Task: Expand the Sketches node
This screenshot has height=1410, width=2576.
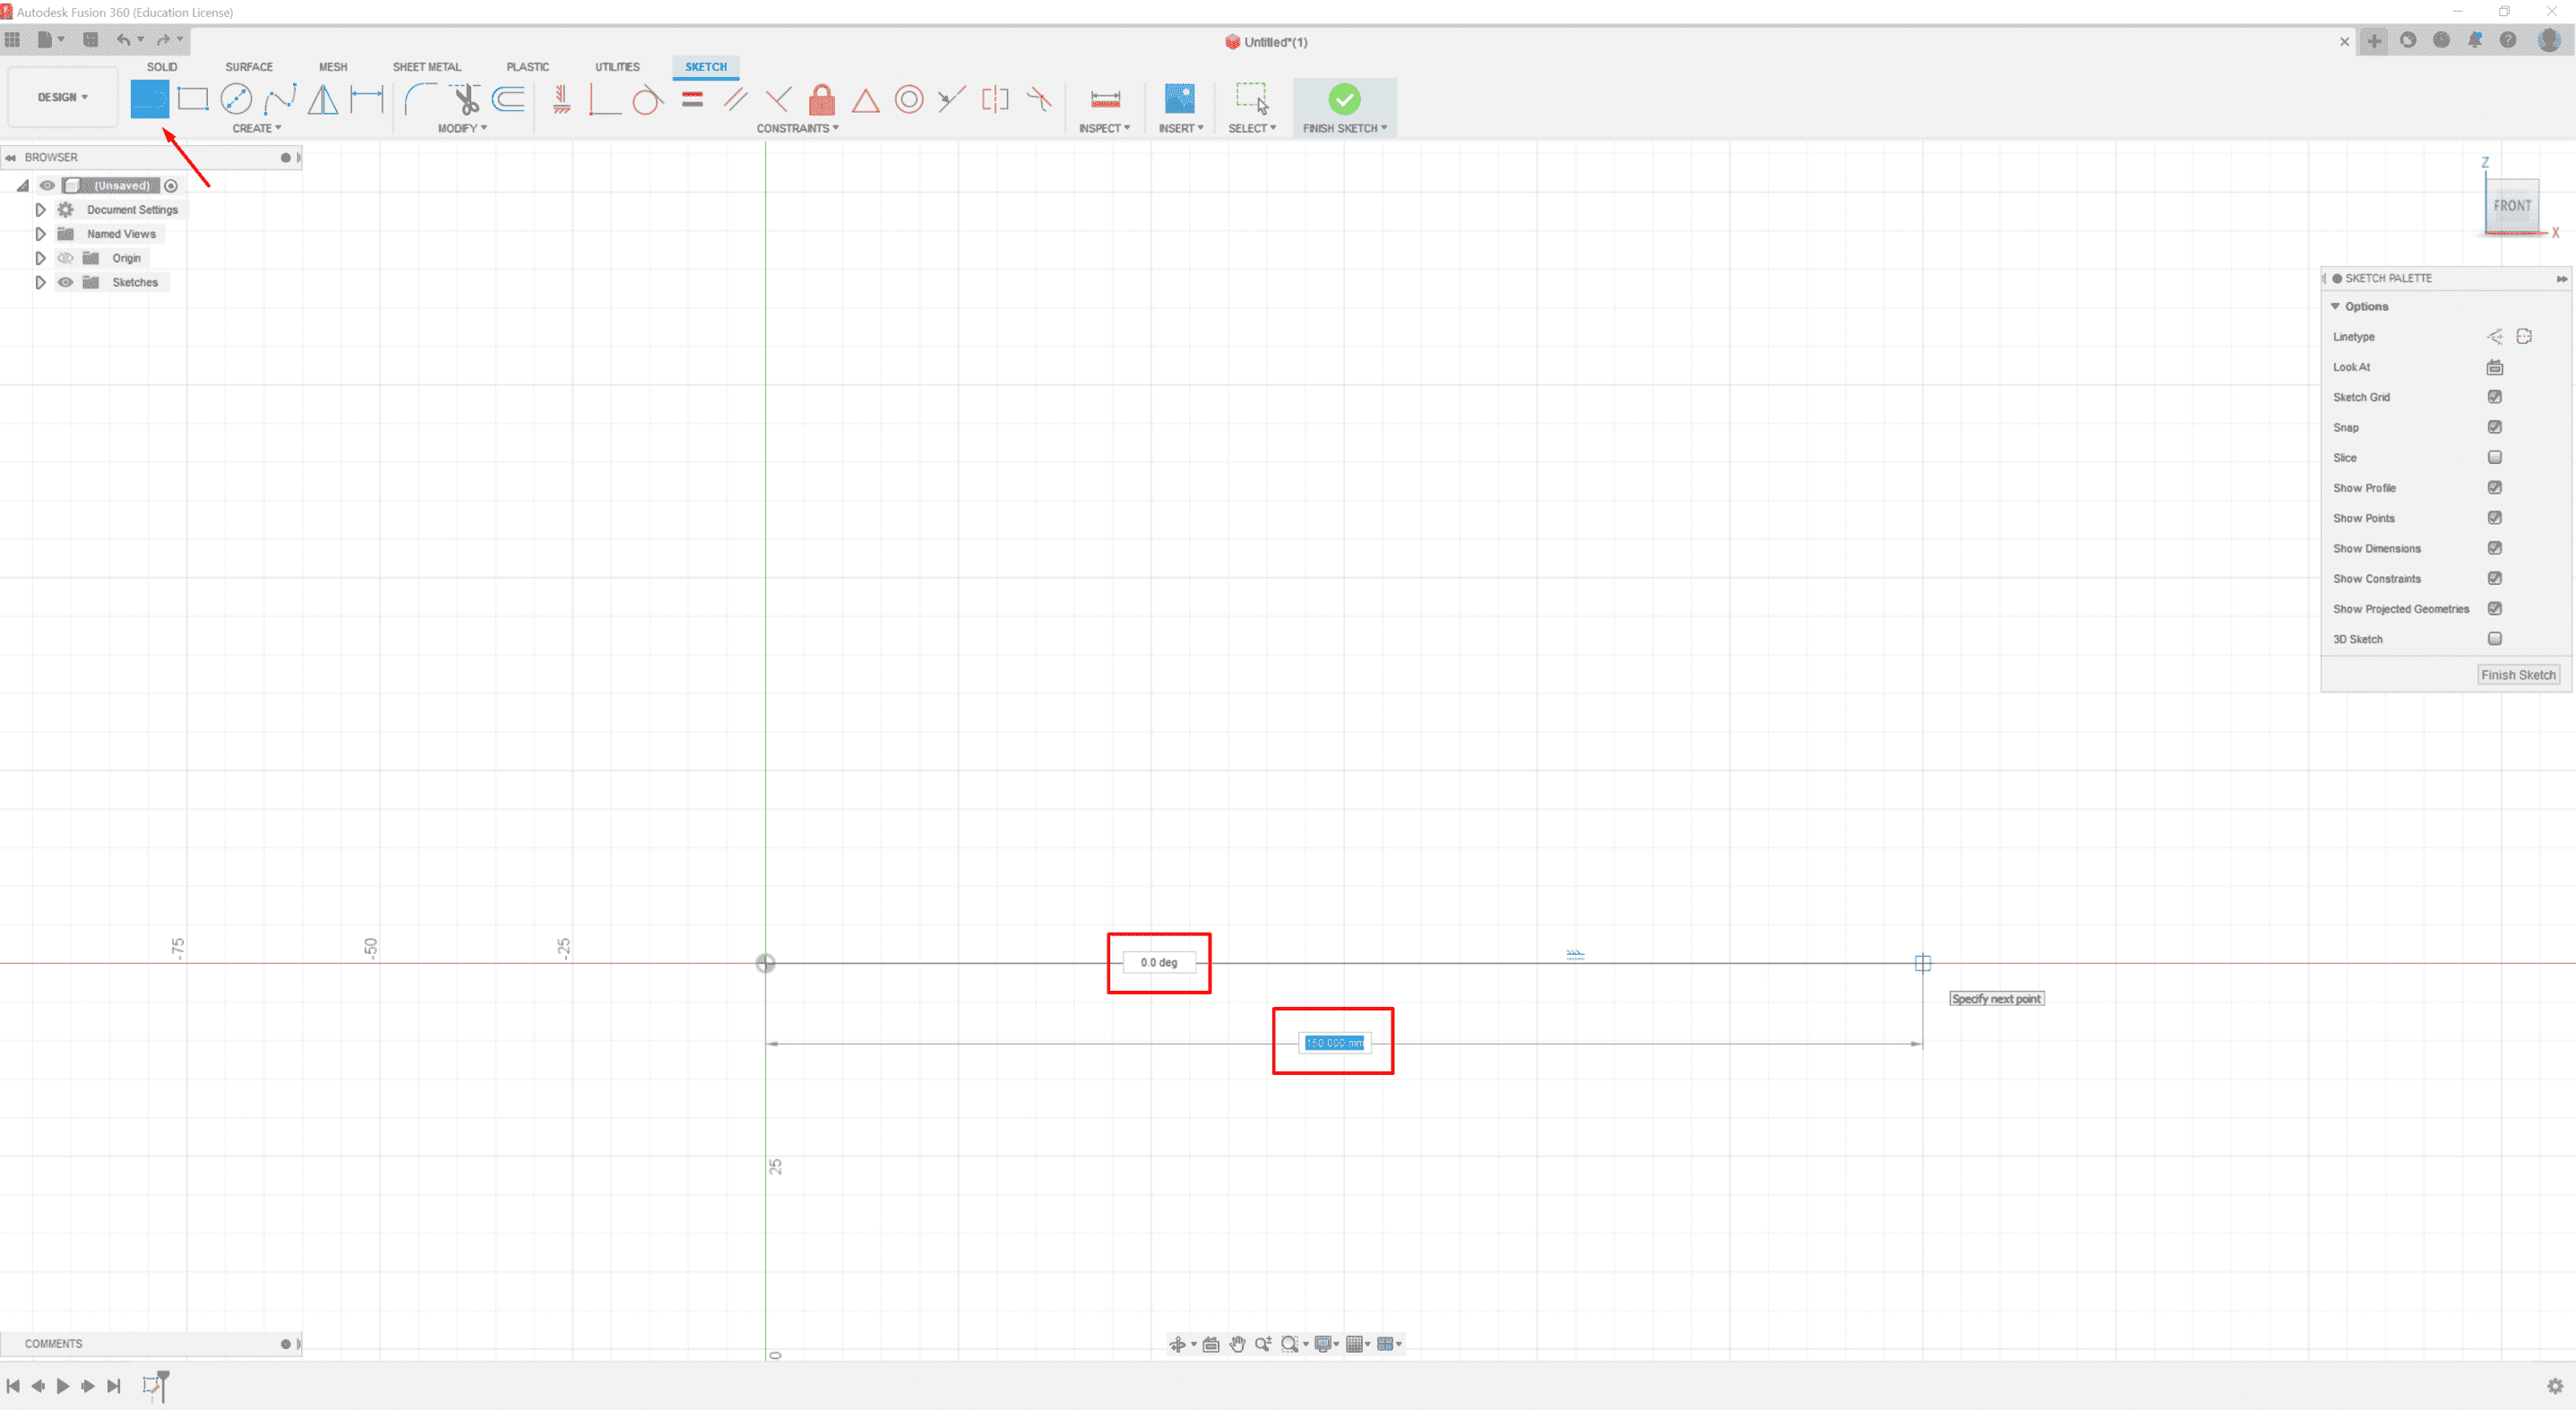Action: tap(40, 282)
